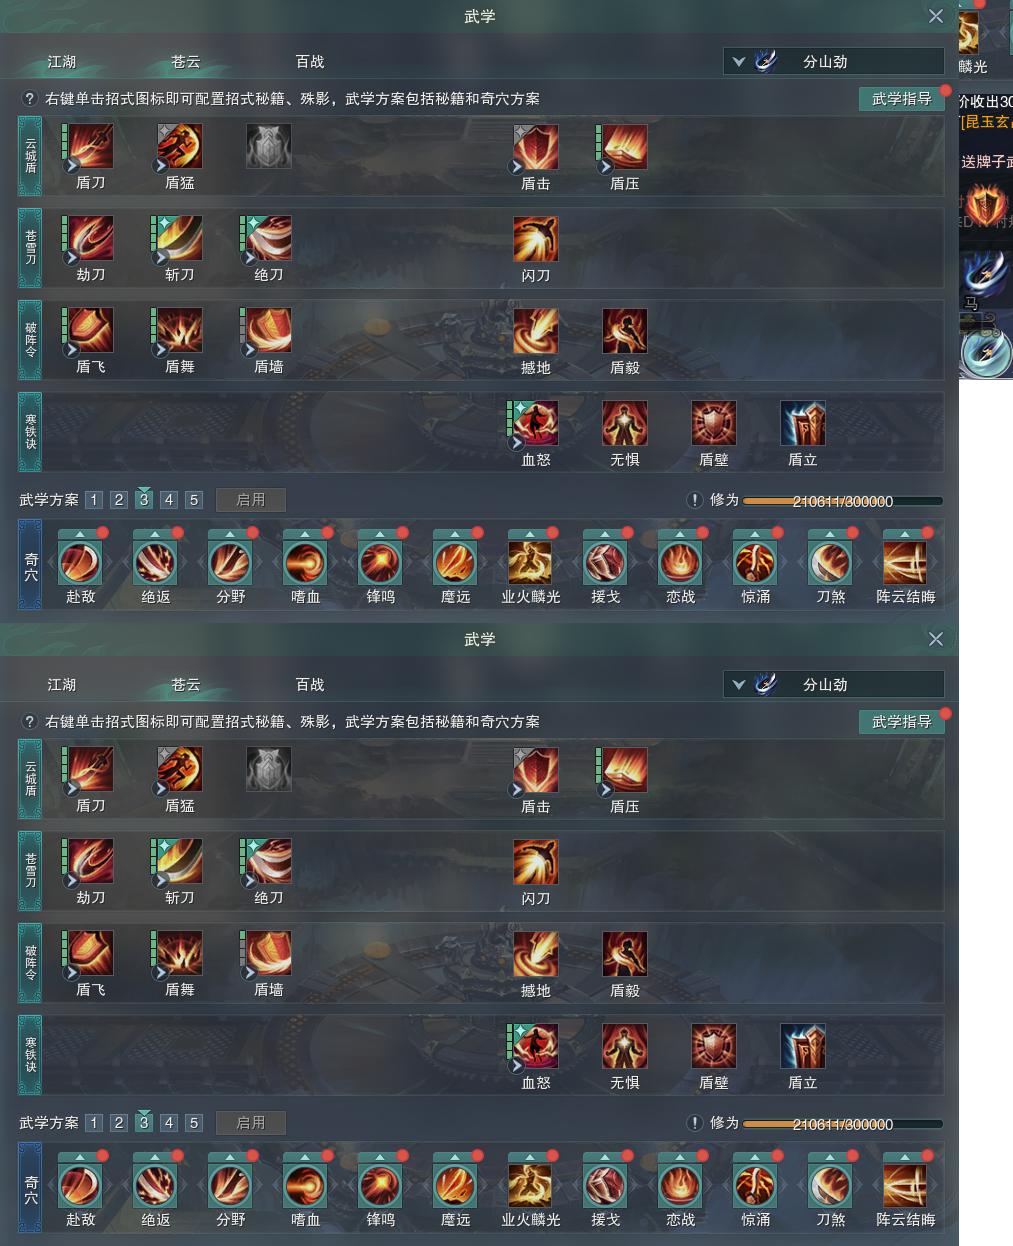Viewport: 1013px width, 1246px height.
Task: Select the 盾压 skill icon in top panel
Action: point(625,147)
